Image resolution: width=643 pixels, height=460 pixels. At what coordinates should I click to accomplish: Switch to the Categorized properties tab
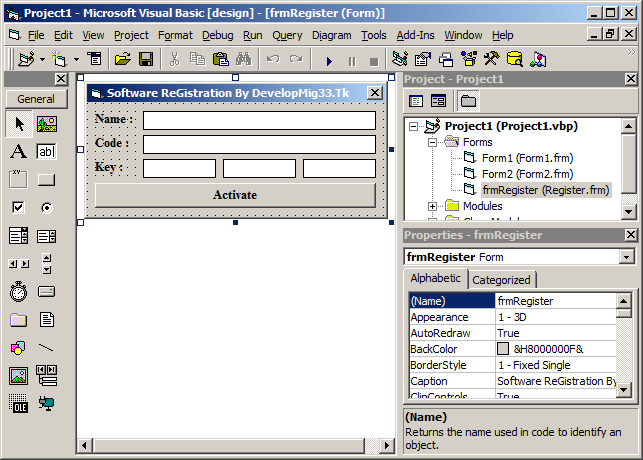pyautogui.click(x=501, y=280)
